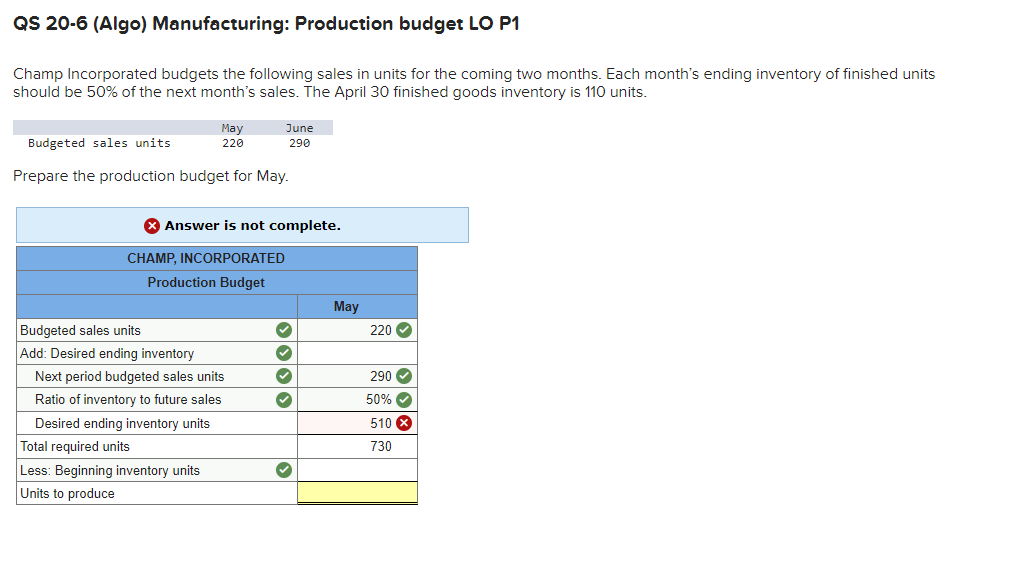Click the May sales value 220 in the data table
This screenshot has height=568, width=1013.
coord(233,143)
